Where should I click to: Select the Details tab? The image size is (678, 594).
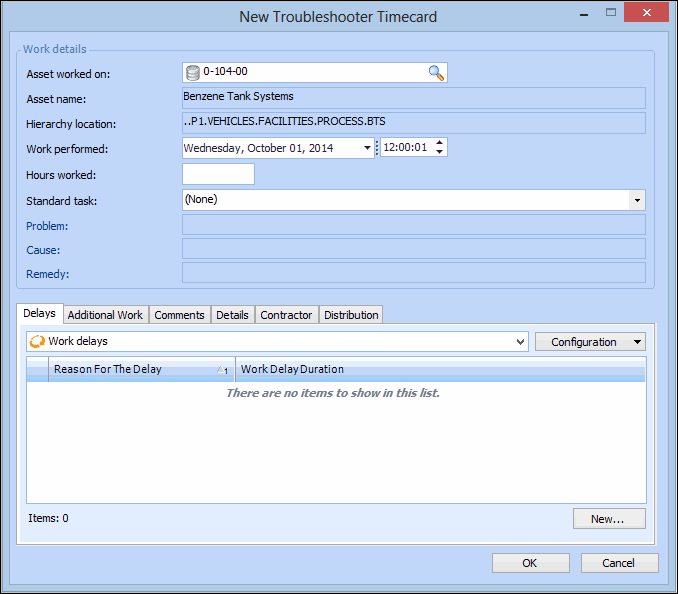click(232, 315)
